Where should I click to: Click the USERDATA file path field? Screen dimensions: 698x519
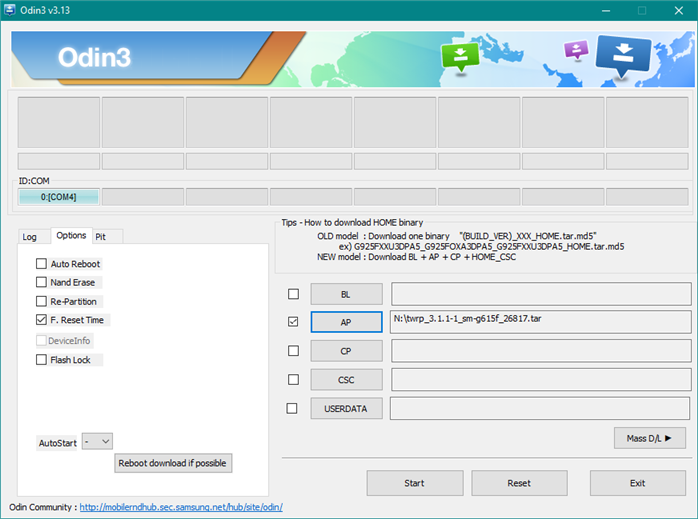[540, 409]
